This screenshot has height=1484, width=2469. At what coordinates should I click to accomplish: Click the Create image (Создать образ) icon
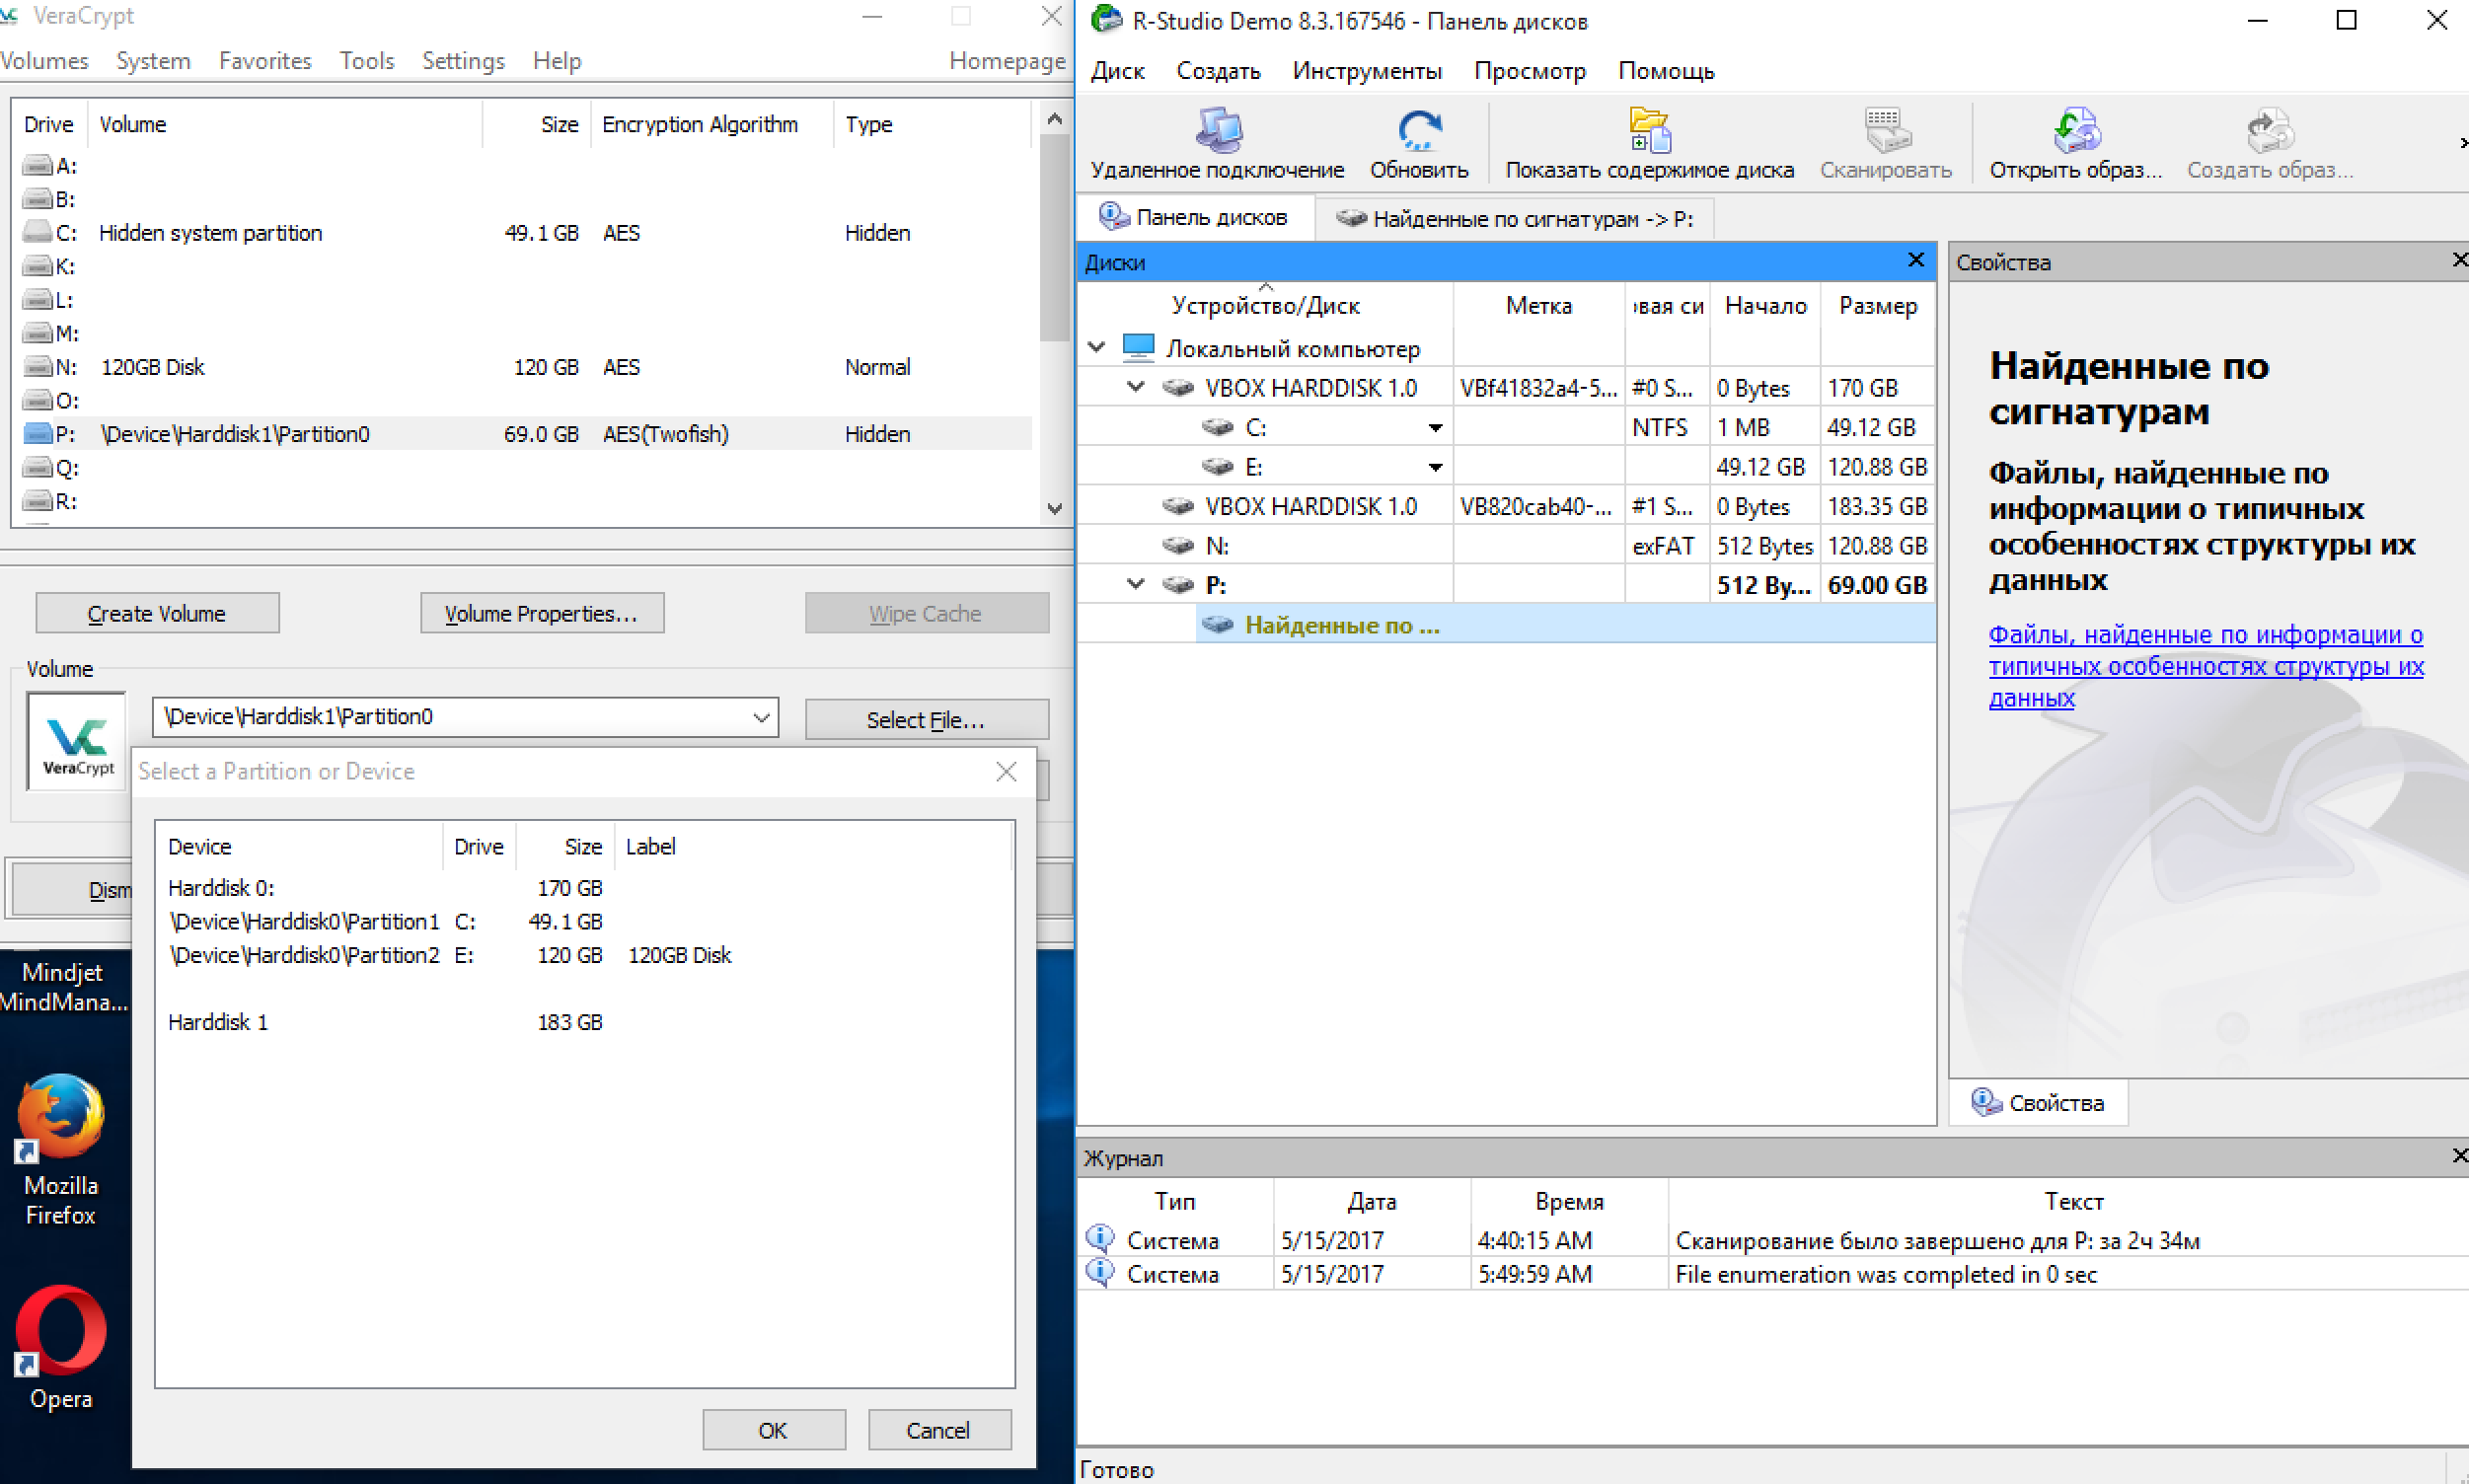pos(2269,131)
